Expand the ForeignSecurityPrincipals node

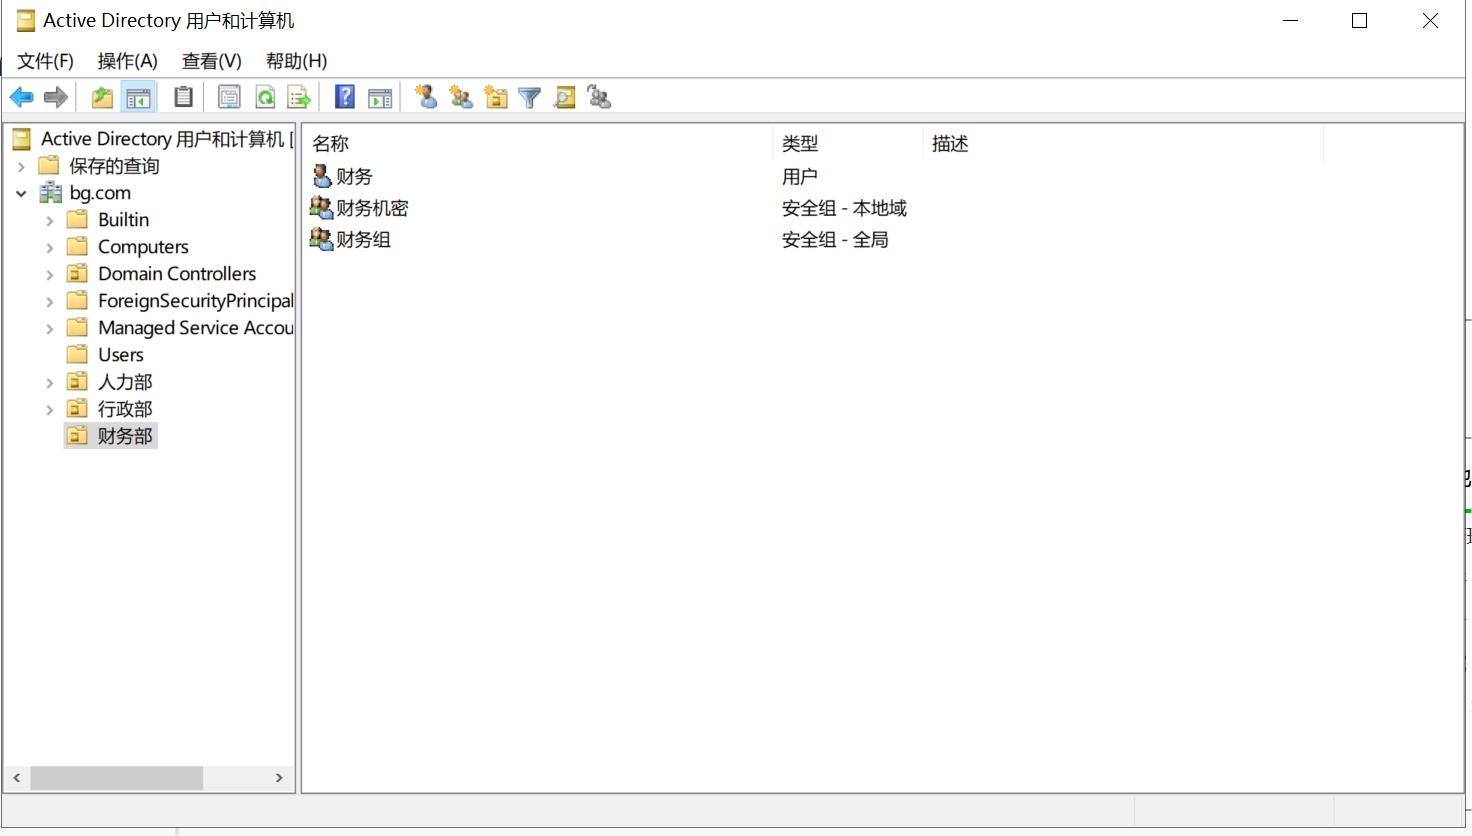point(50,301)
